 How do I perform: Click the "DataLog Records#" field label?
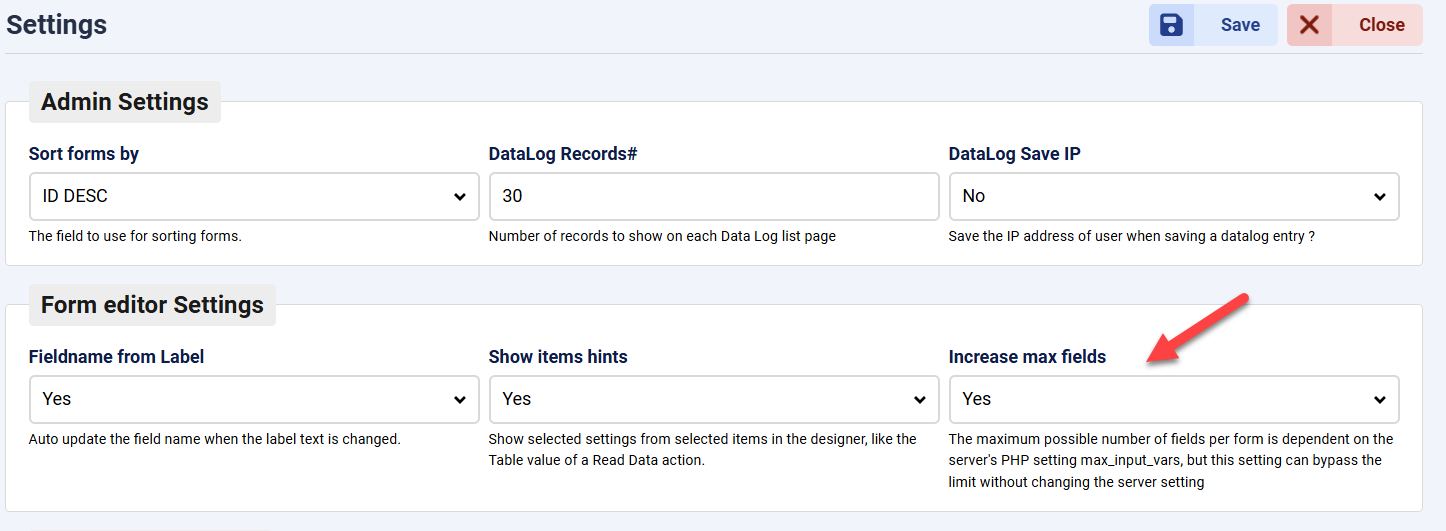coord(563,154)
